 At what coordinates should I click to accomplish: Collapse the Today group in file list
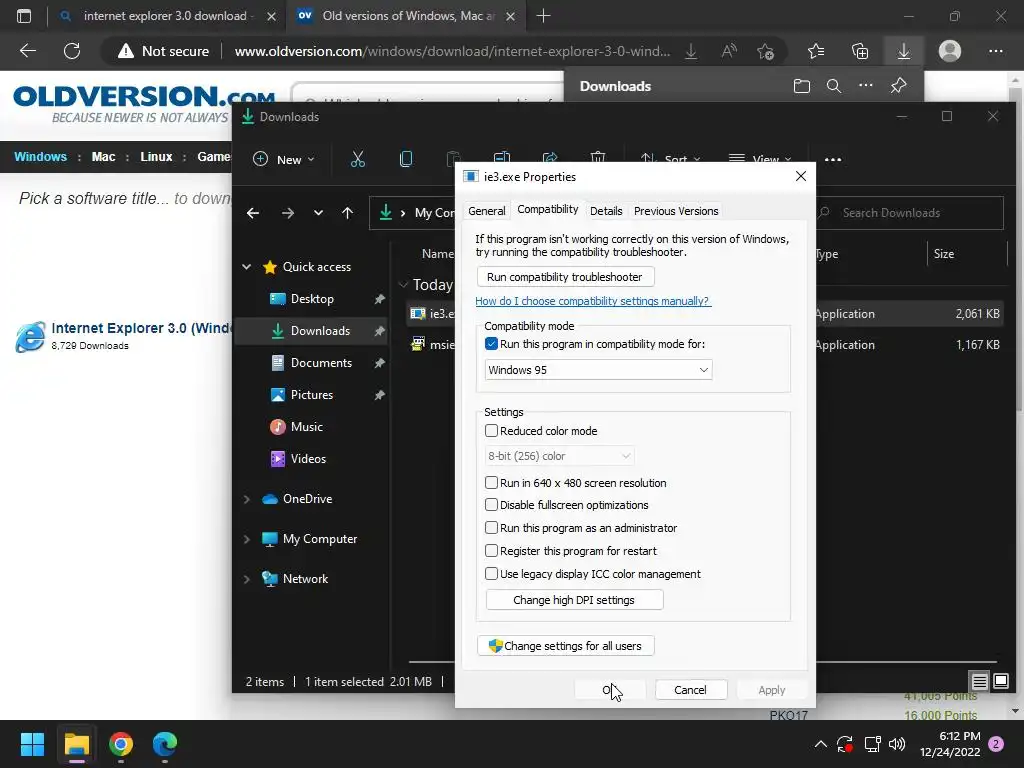404,284
